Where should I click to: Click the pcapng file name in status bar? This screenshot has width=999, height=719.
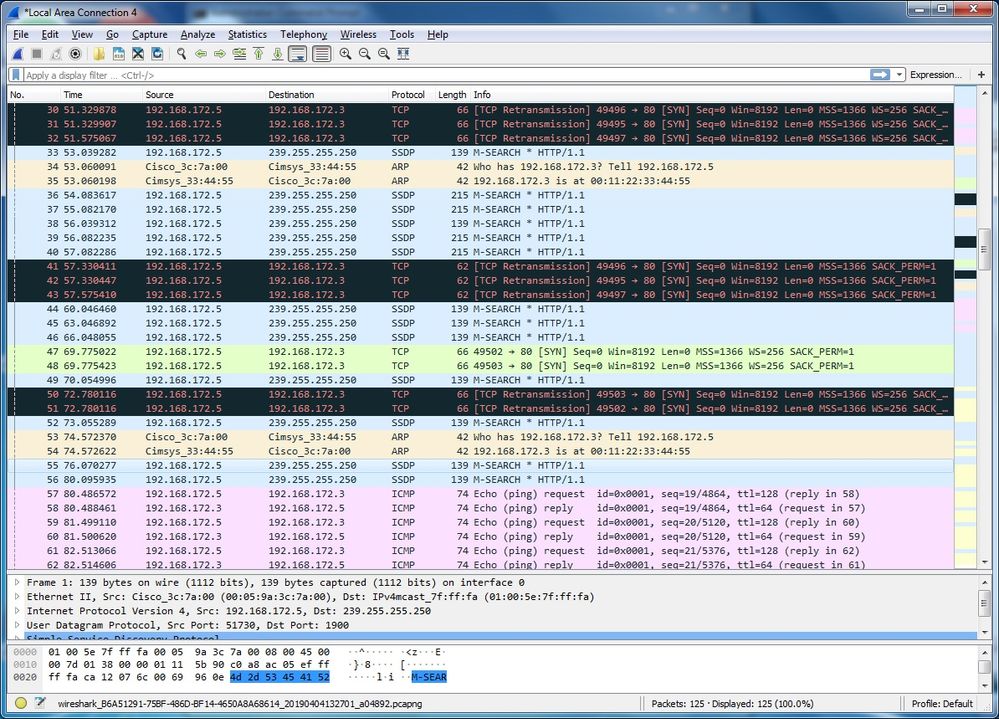[x=240, y=704]
